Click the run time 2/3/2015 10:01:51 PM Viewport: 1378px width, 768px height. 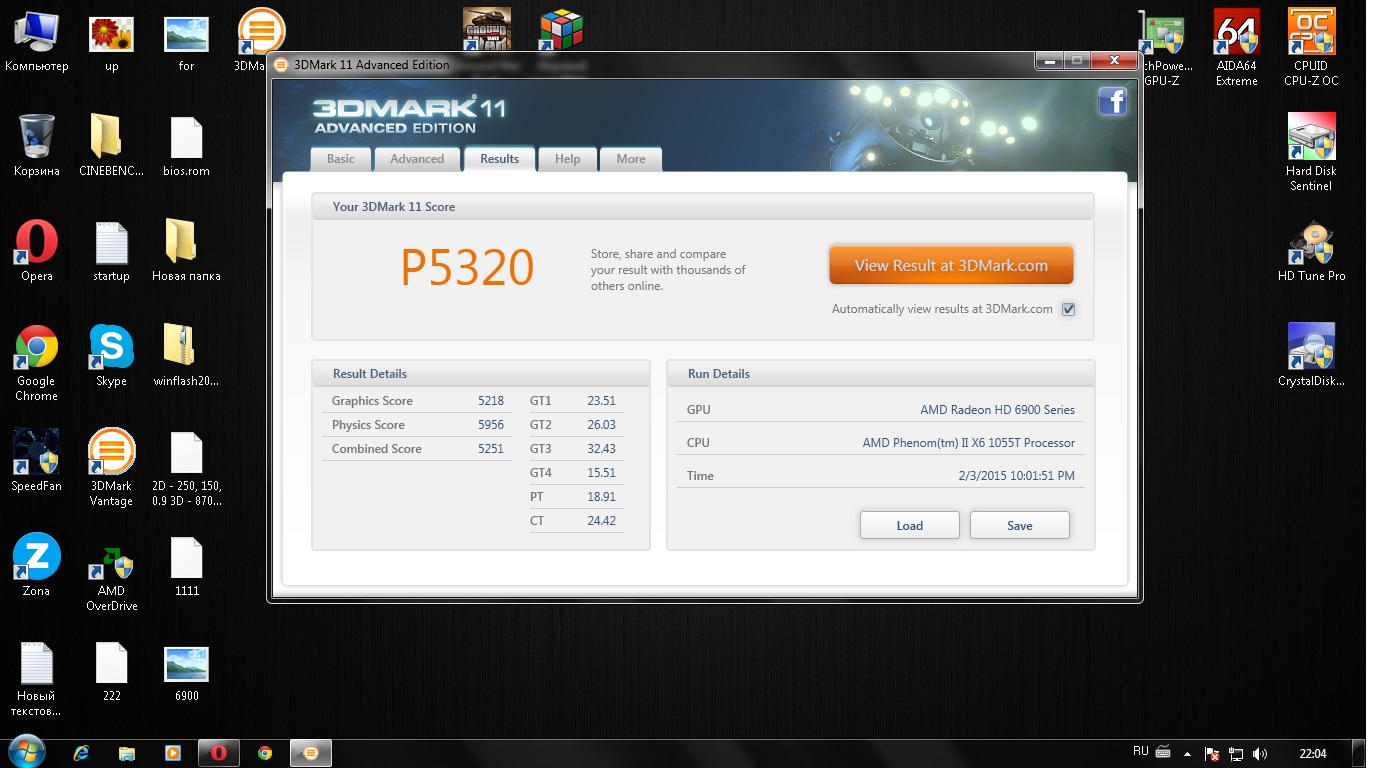[1016, 476]
